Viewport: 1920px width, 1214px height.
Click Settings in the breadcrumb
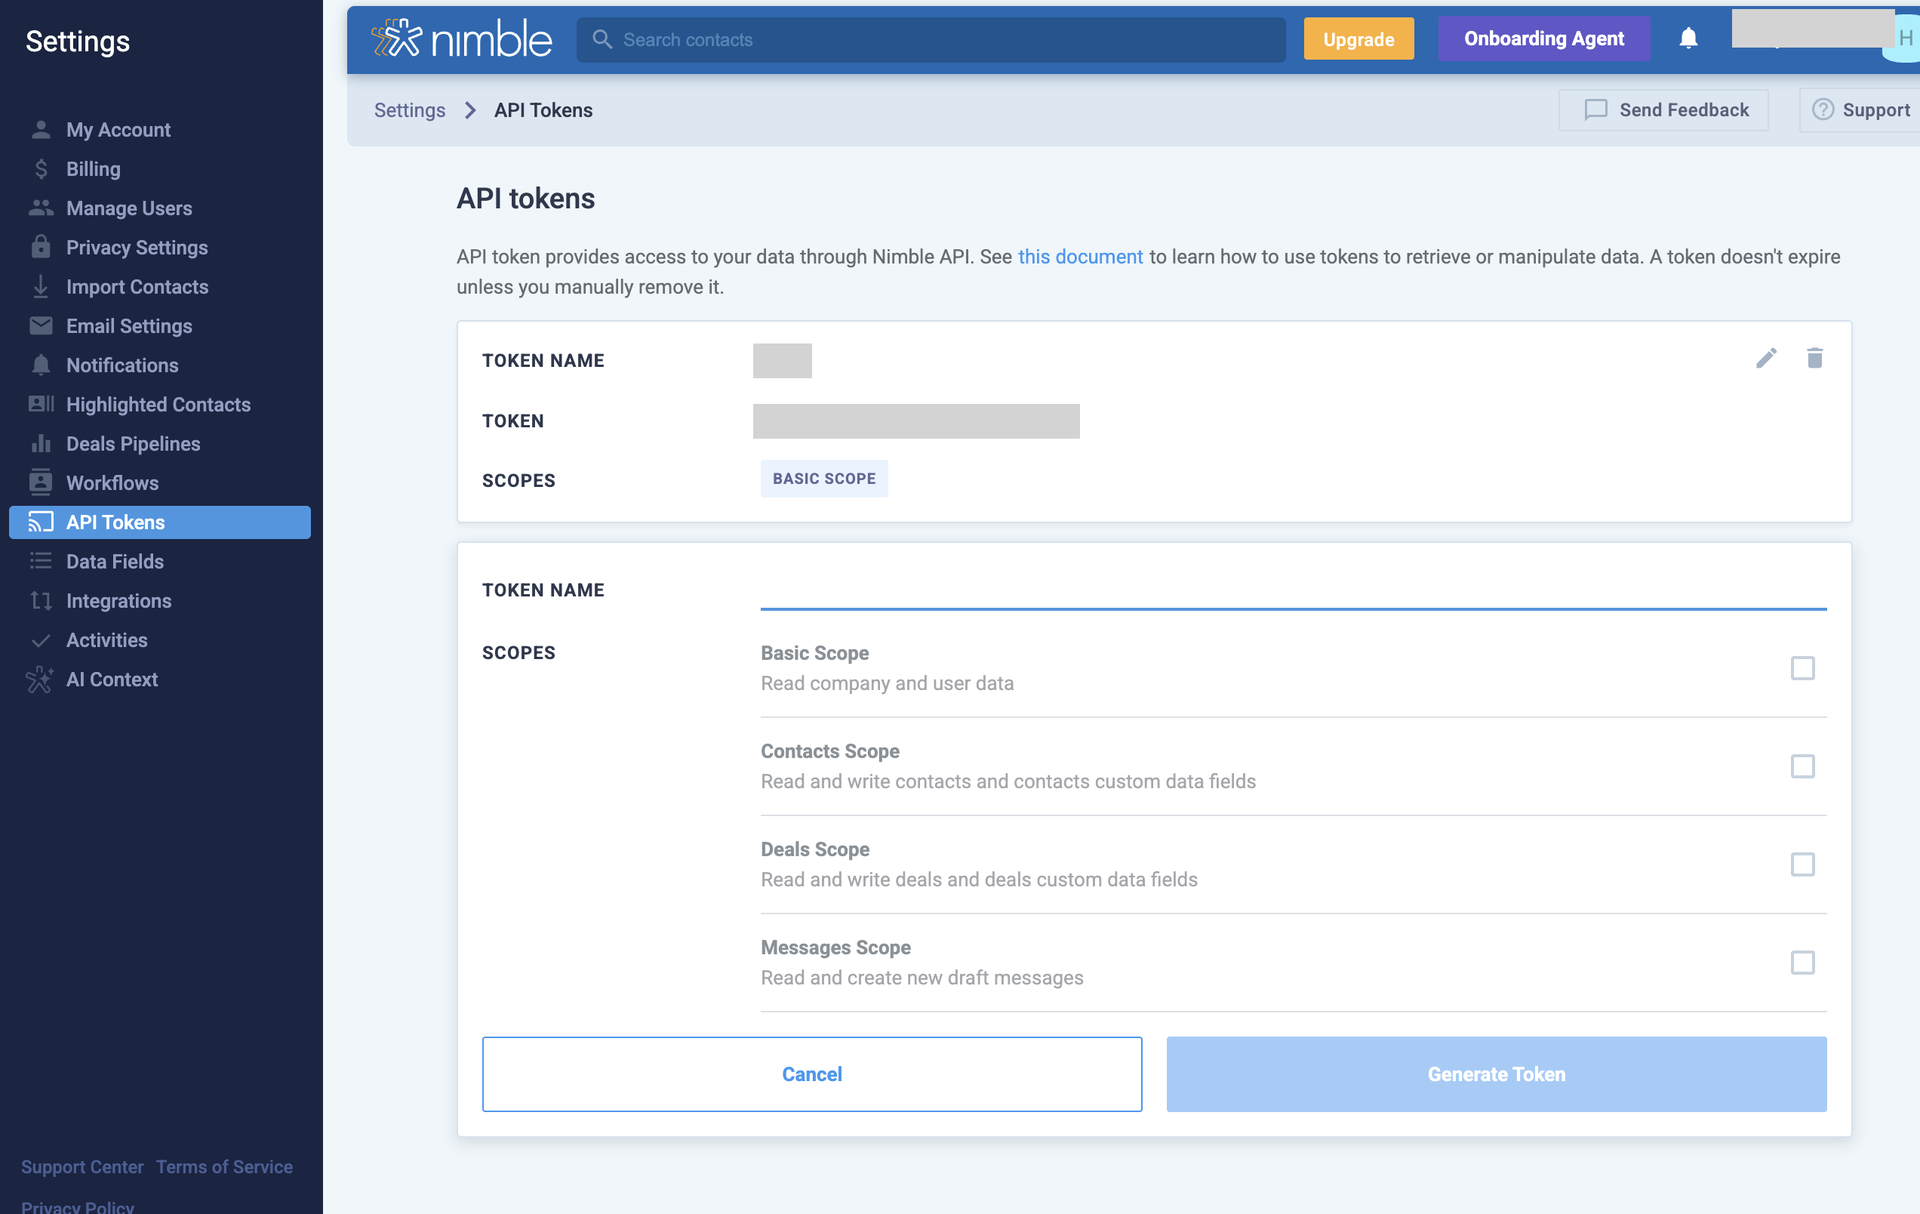409,110
